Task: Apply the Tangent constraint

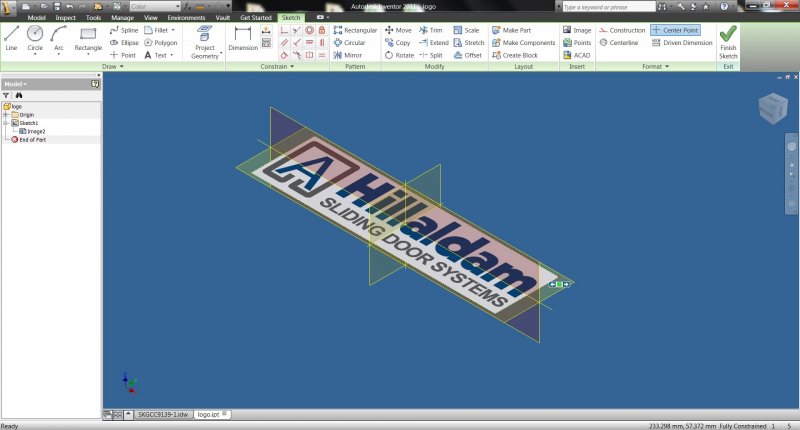Action: click(284, 55)
